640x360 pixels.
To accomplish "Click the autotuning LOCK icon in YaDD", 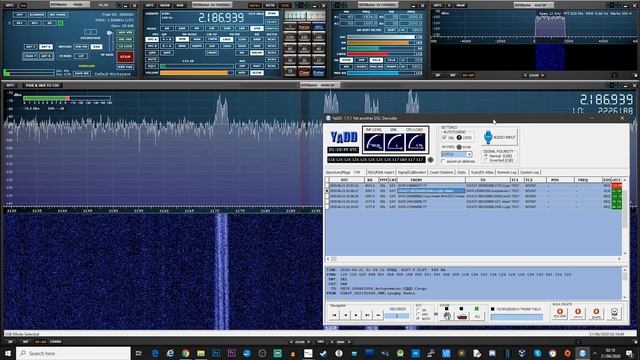I will point(459,138).
